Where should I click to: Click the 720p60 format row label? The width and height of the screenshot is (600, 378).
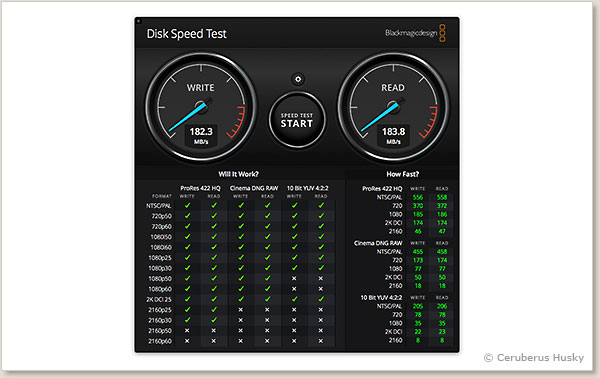161,226
